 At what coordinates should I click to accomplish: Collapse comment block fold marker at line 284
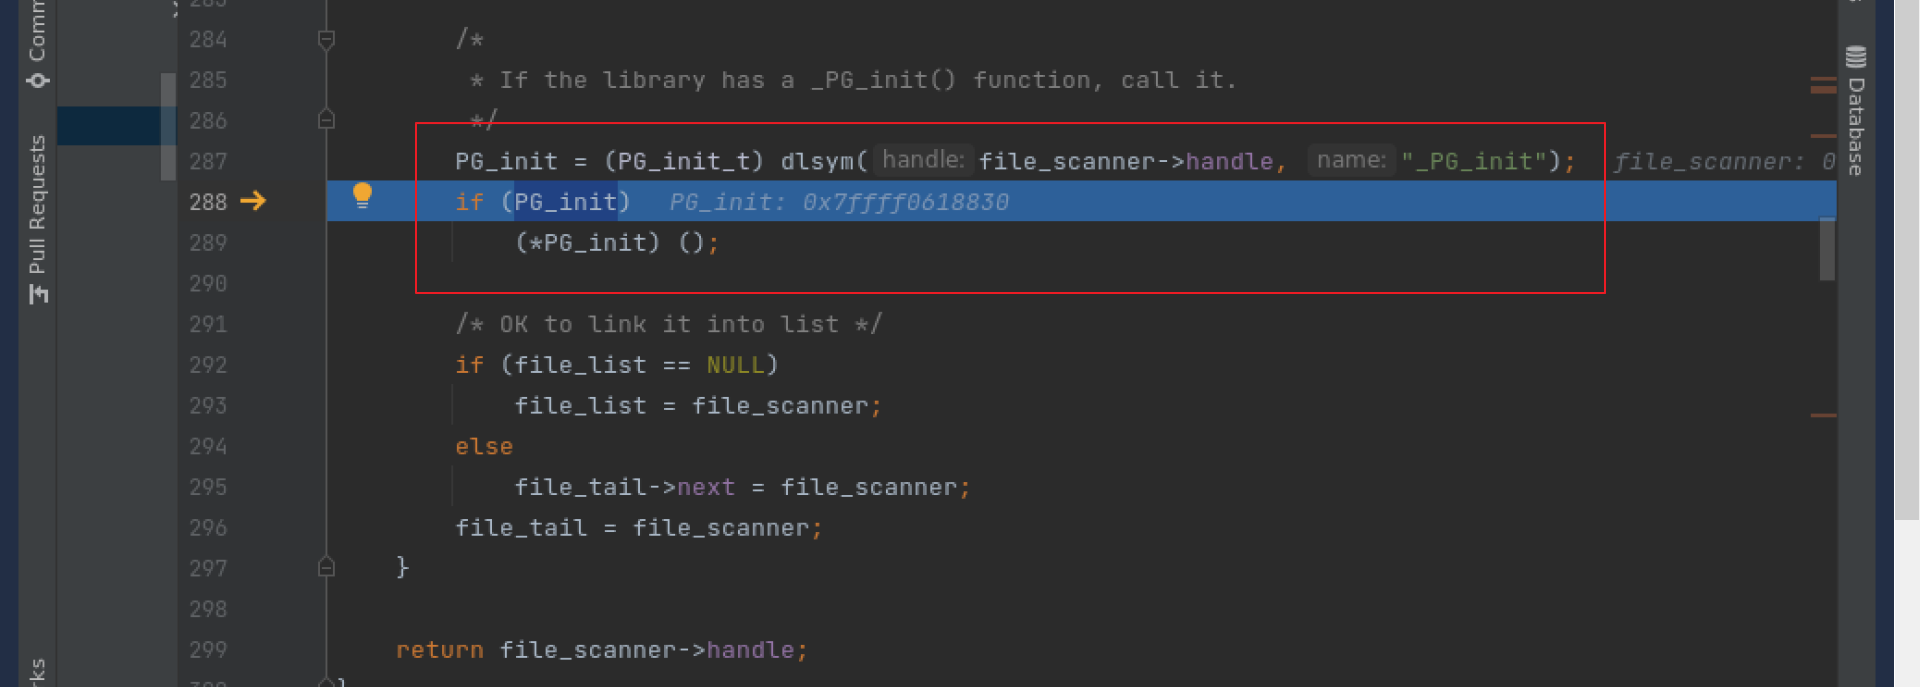click(326, 40)
